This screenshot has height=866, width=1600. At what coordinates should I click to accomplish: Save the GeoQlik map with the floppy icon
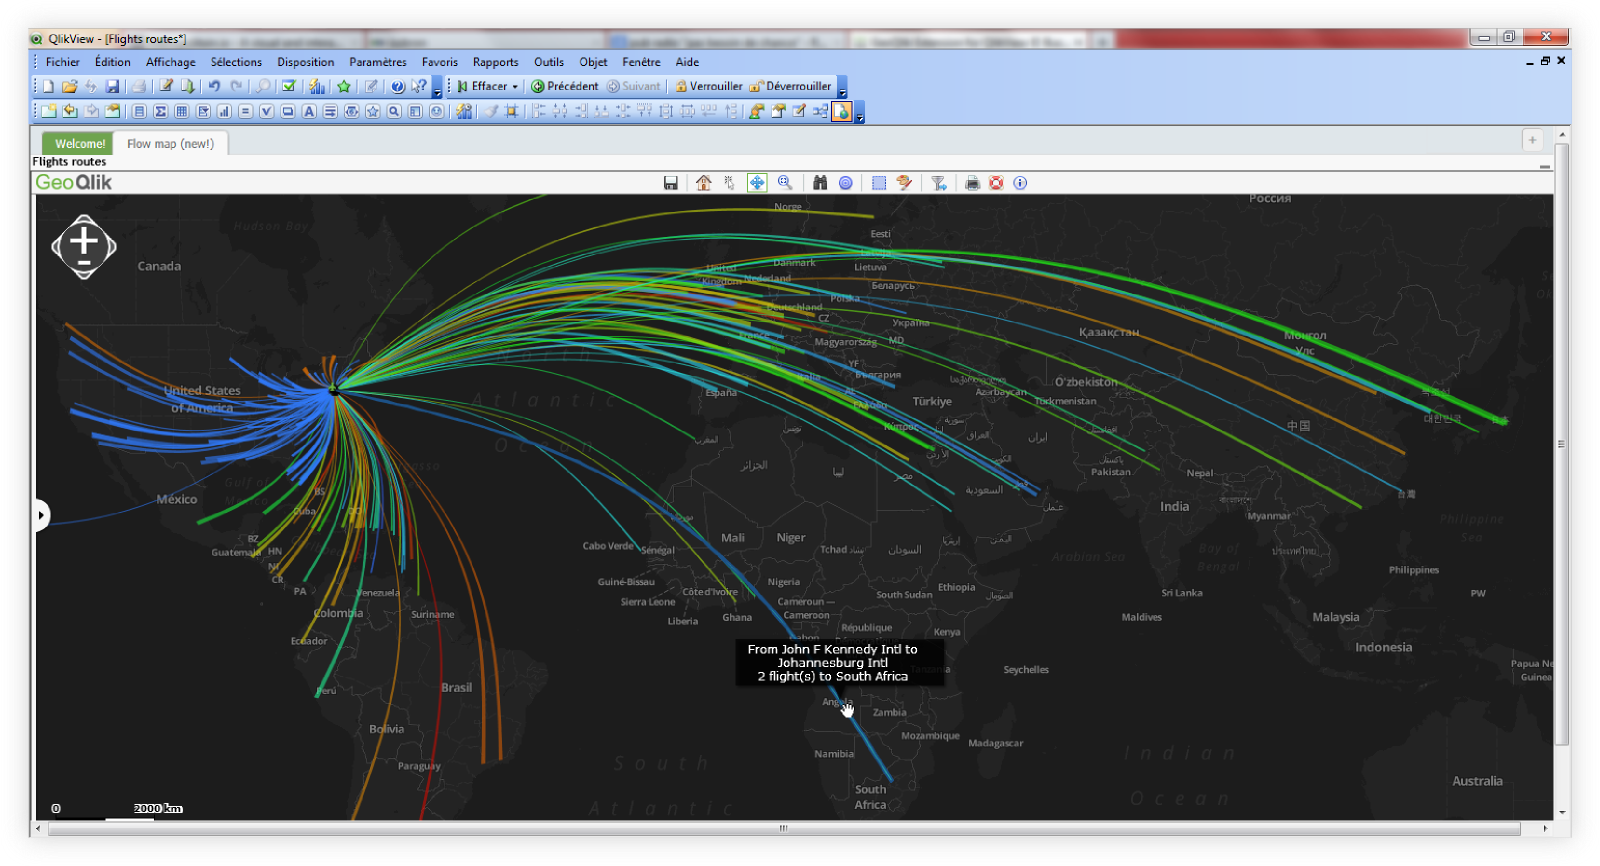671,183
